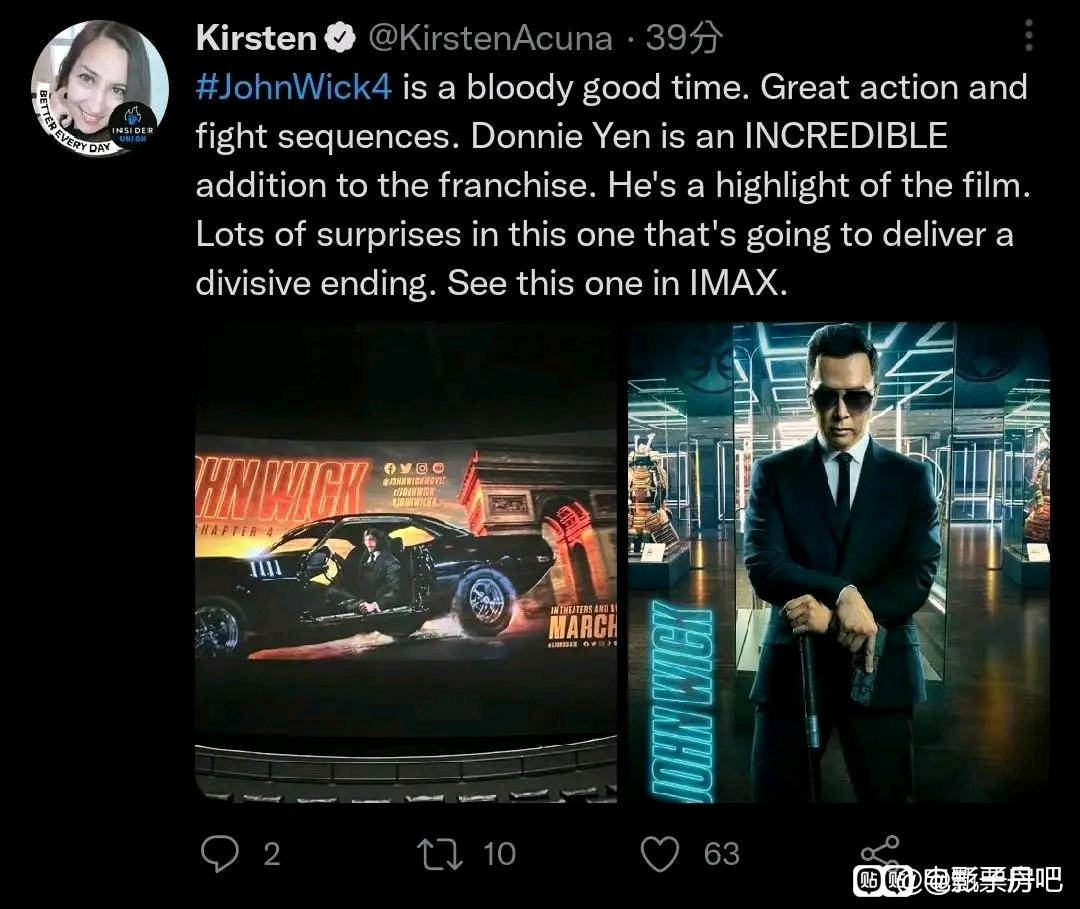1080x909 pixels.
Task: Click the retweet count of 10
Action: click(x=499, y=854)
